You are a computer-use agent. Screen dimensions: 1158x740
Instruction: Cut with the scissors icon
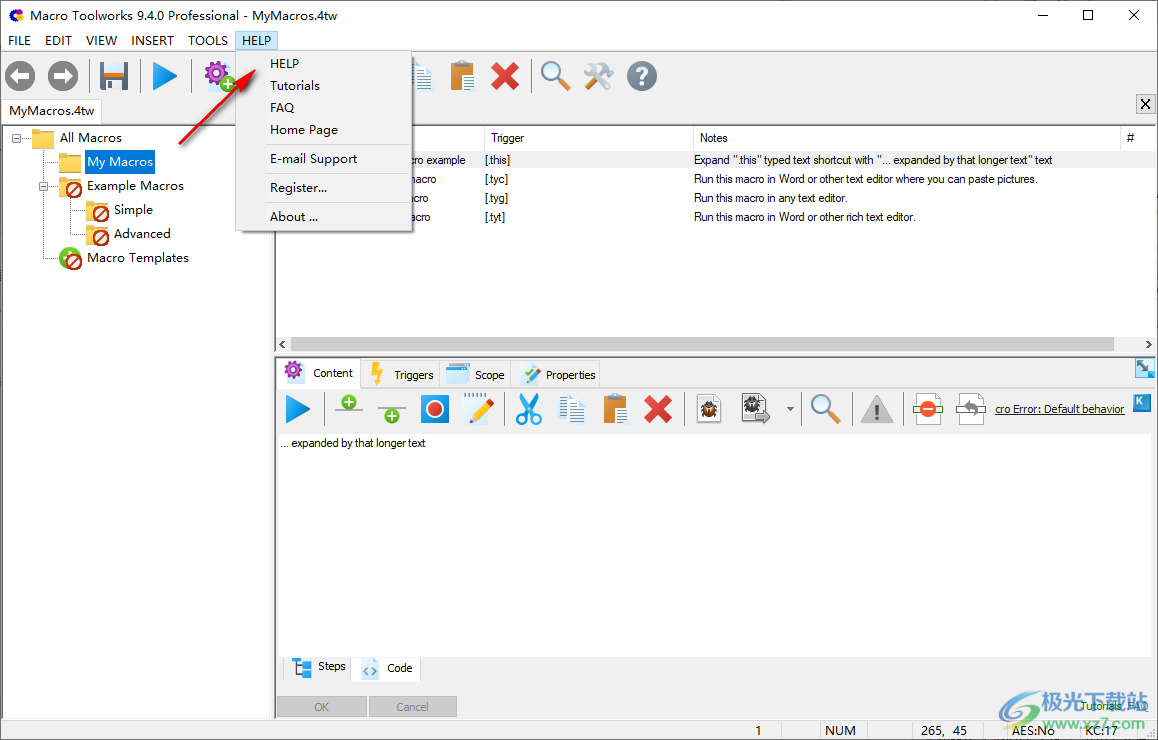pyautogui.click(x=529, y=409)
